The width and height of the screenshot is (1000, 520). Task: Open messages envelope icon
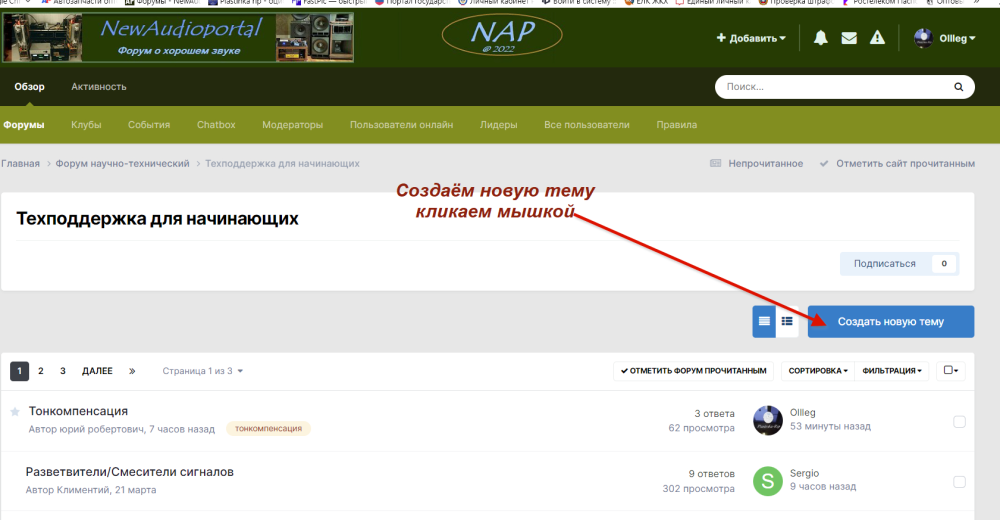(x=849, y=38)
